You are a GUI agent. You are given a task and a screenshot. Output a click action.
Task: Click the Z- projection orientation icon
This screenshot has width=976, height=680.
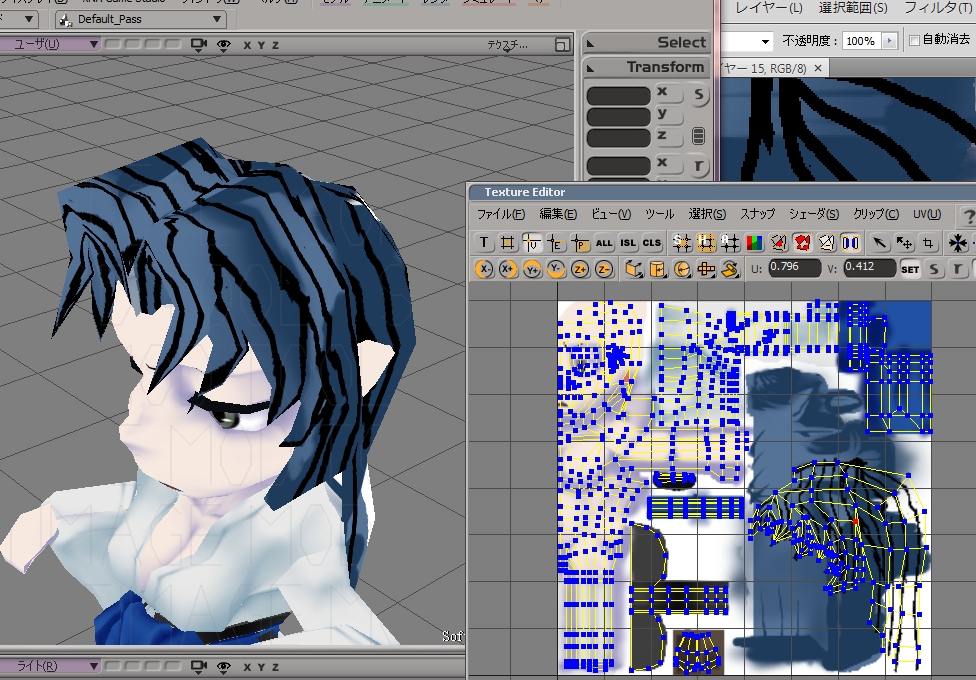[604, 269]
